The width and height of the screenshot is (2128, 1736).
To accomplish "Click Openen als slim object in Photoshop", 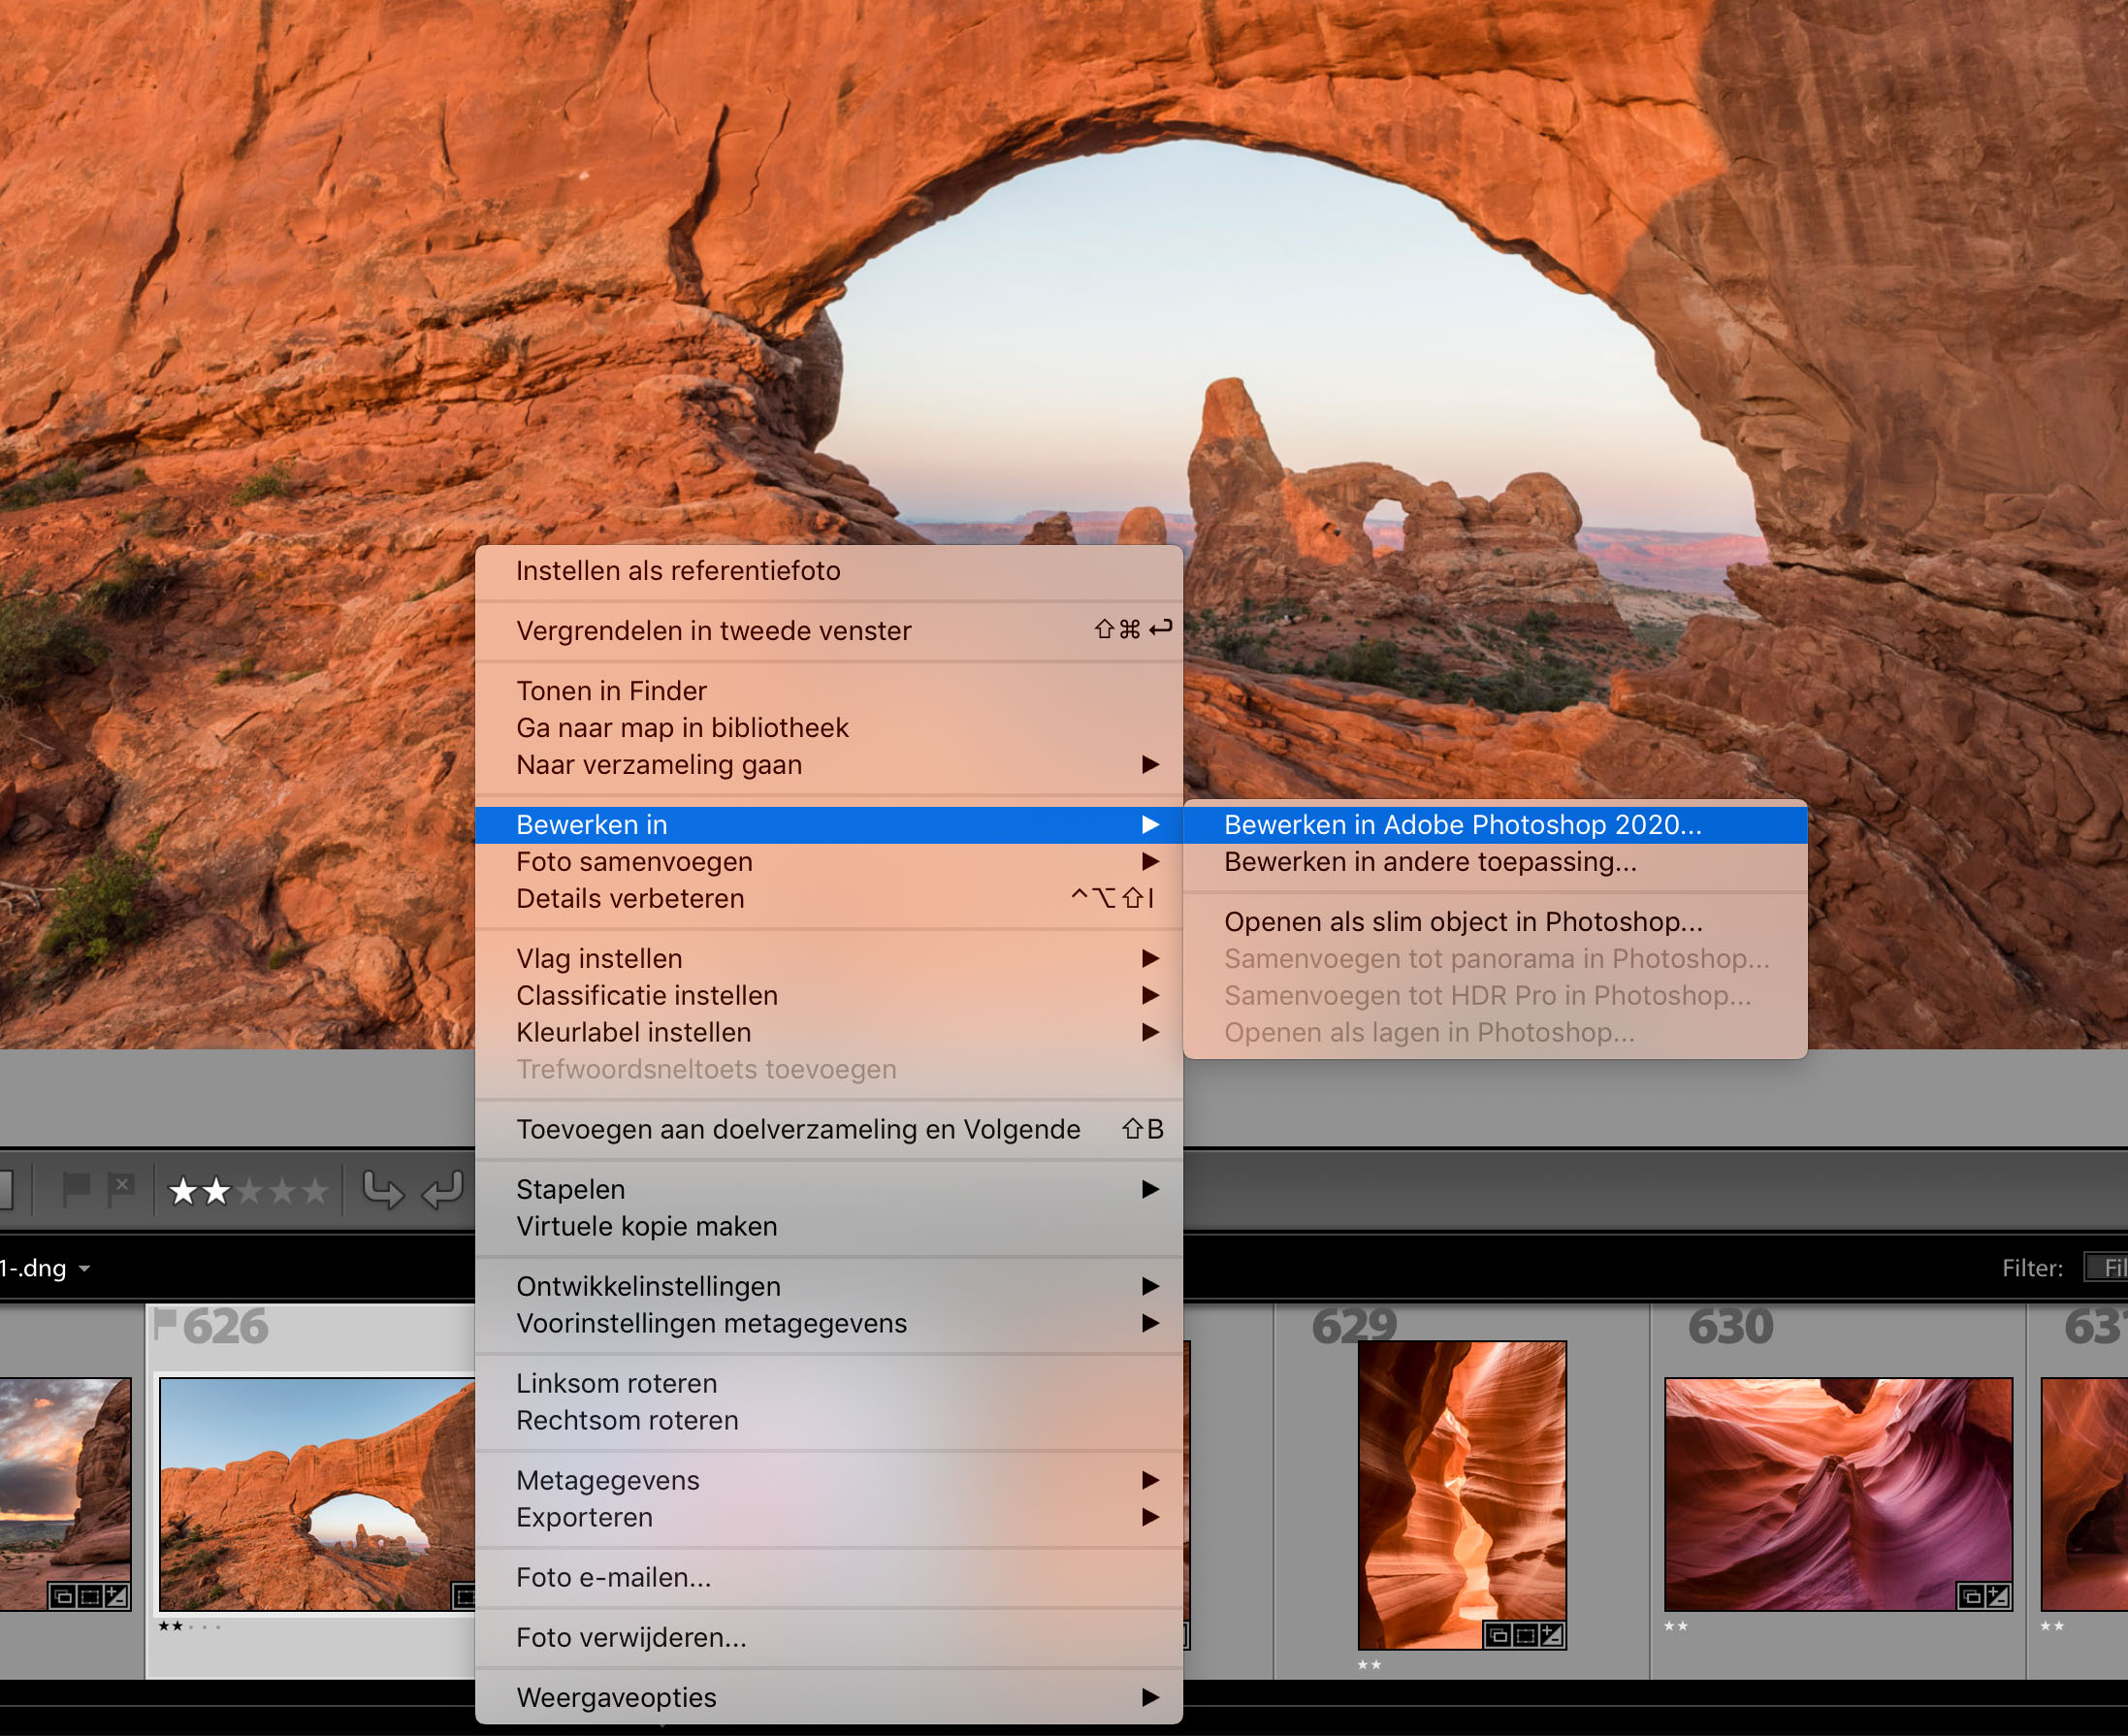I will [x=1465, y=921].
